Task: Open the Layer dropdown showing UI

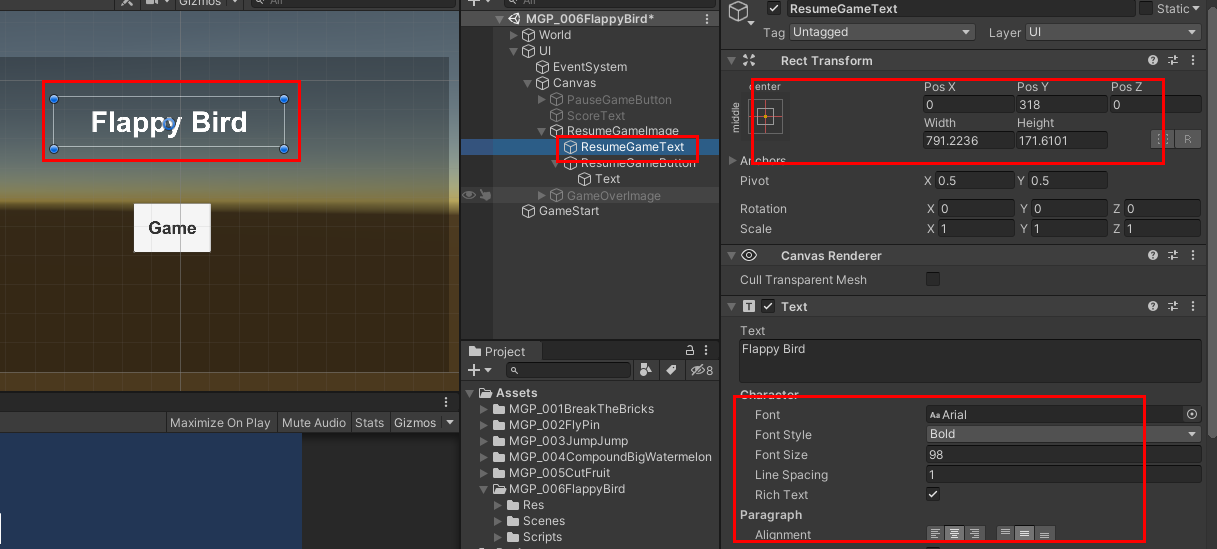Action: [1113, 32]
